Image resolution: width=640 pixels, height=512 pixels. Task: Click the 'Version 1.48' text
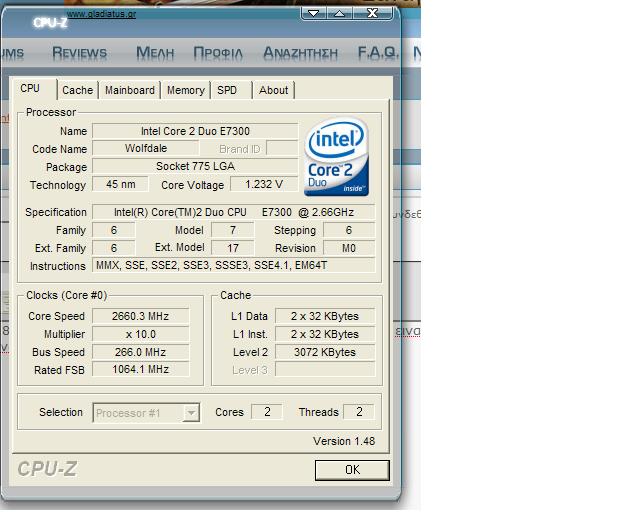[x=344, y=441]
